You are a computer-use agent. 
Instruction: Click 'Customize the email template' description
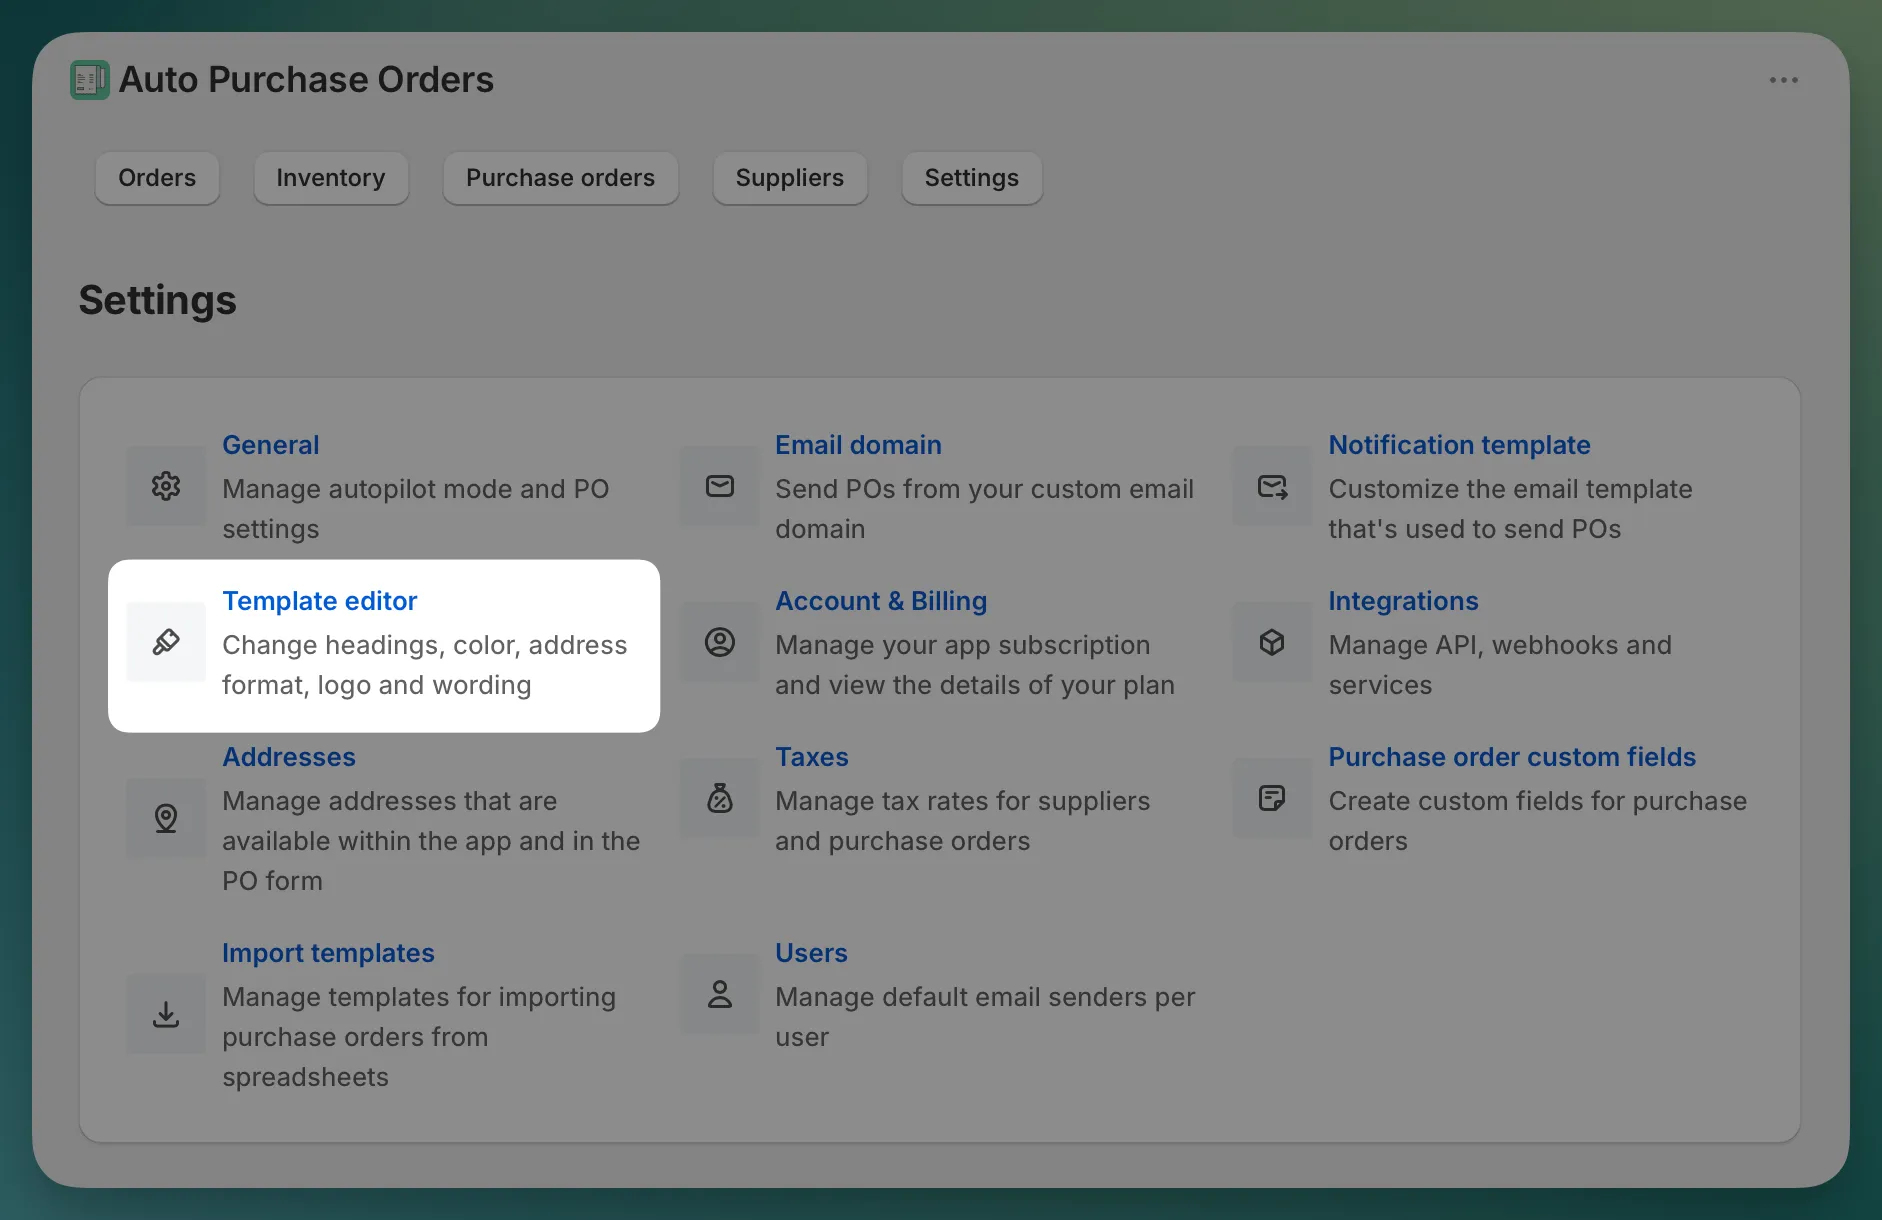(1510, 509)
